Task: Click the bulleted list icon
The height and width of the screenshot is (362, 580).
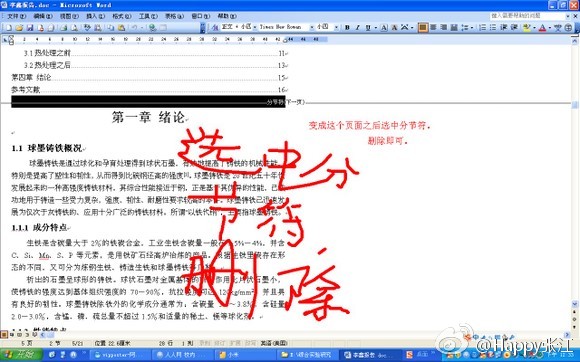Action: 493,27
